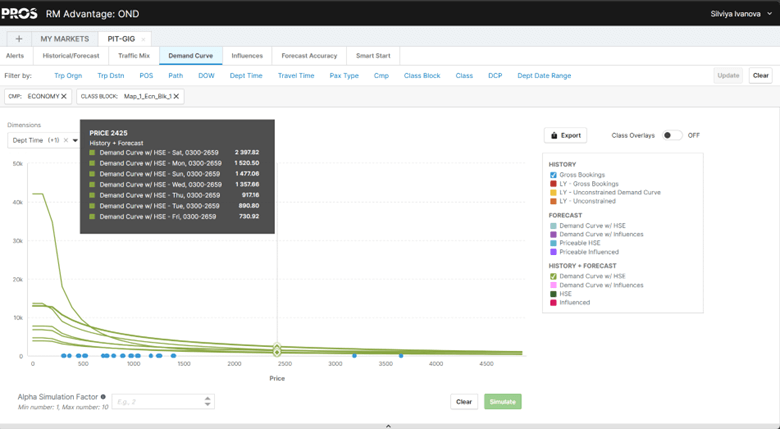Open the Dept Date Range filter
This screenshot has height=429, width=780.
(544, 76)
